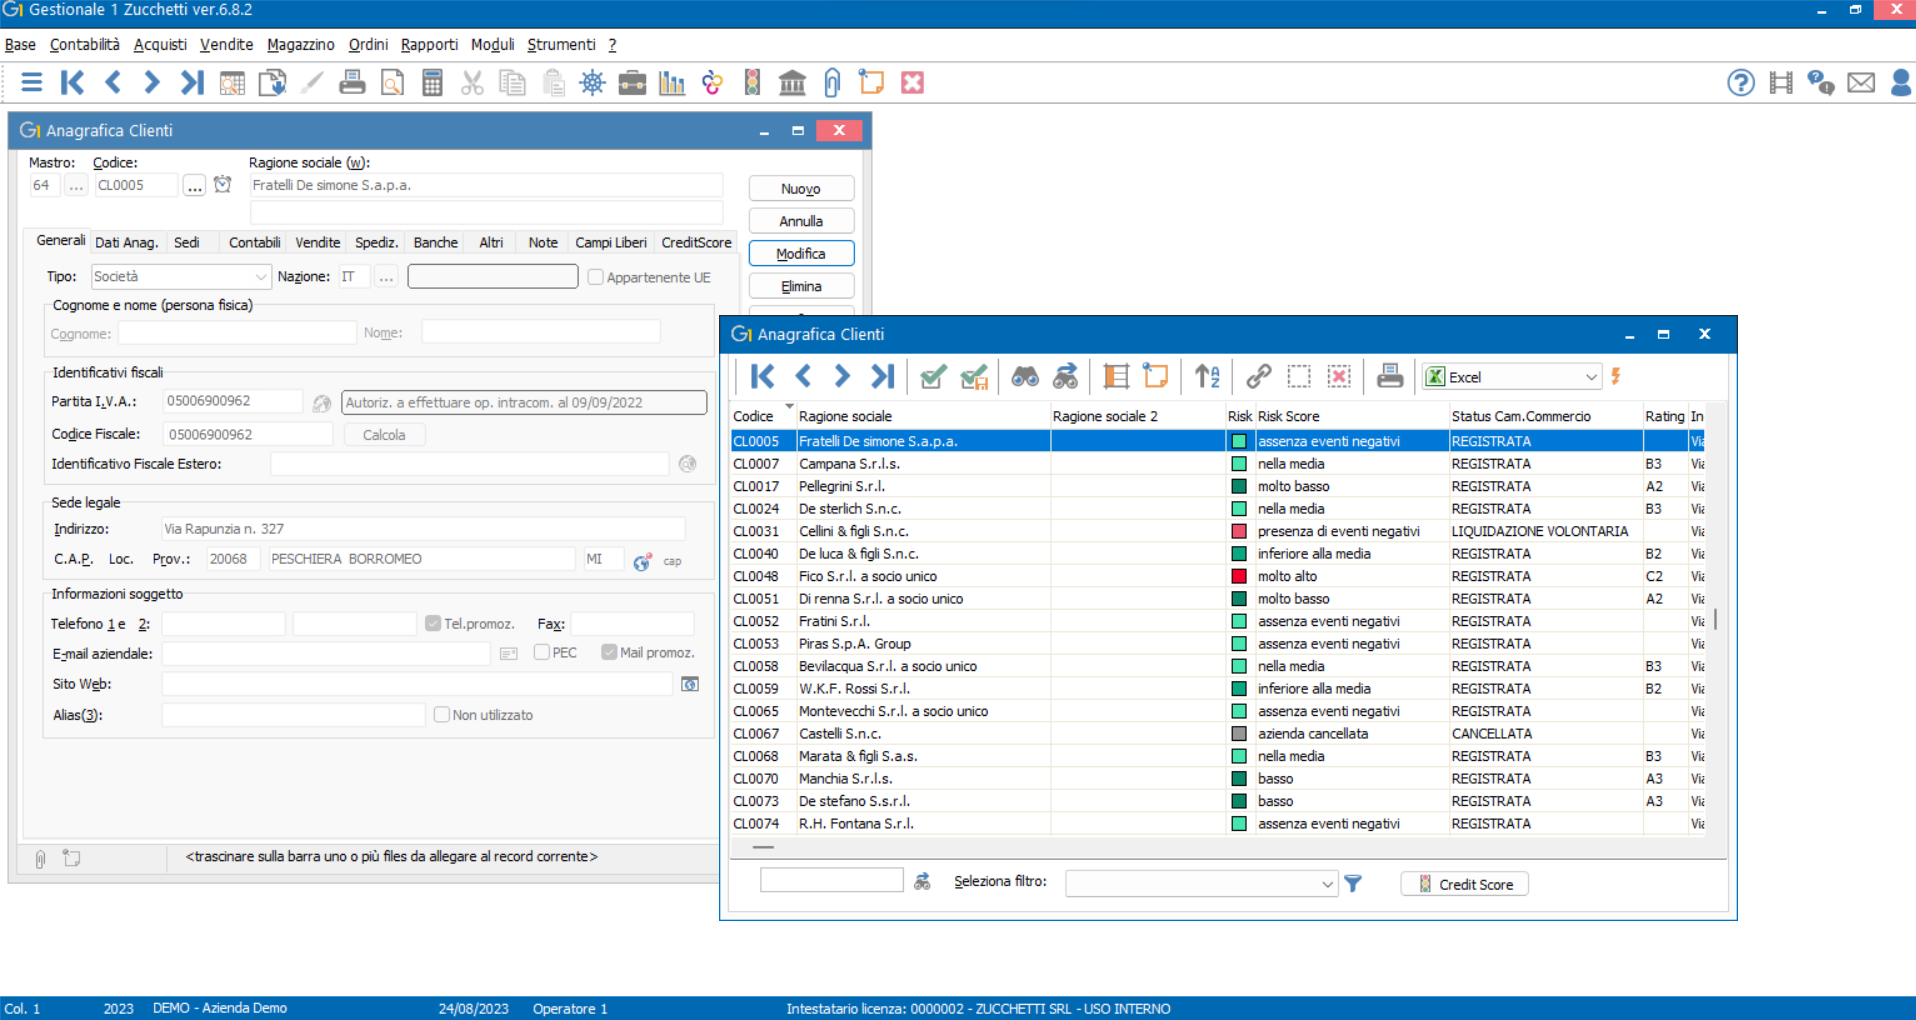The image size is (1916, 1020).
Task: Click the traffic light icon on the main toolbar
Action: (x=752, y=82)
